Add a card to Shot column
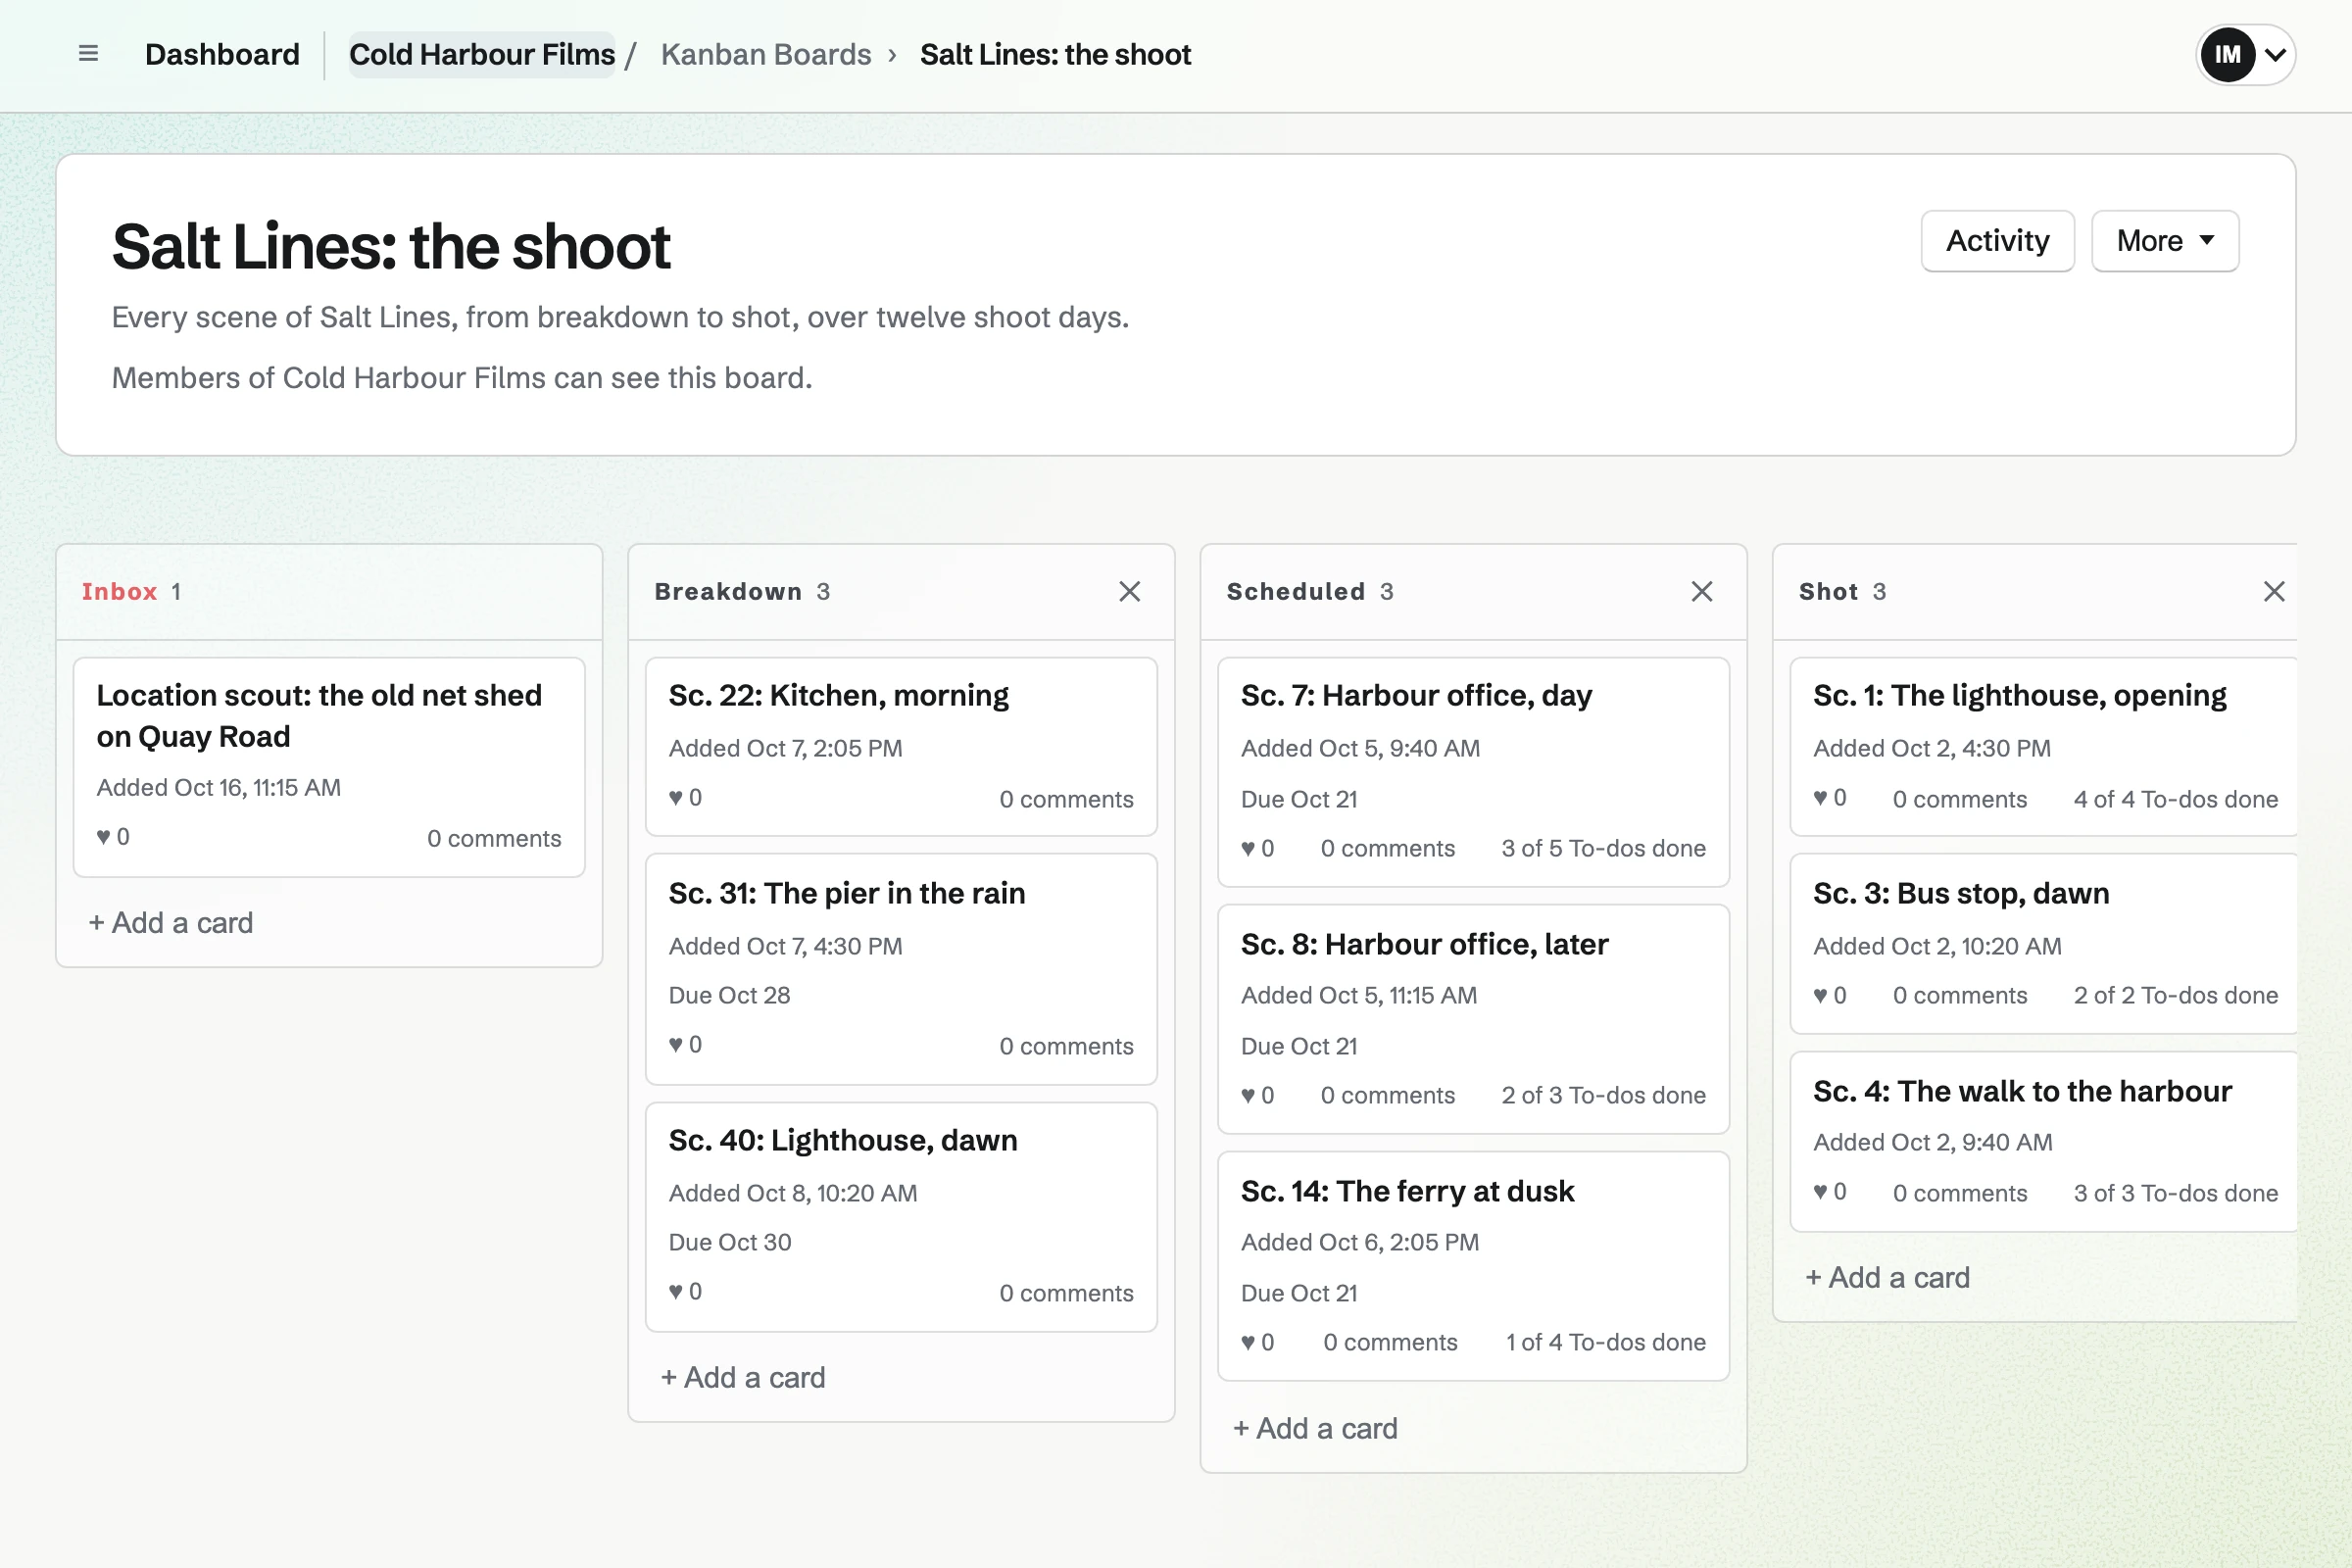 point(1887,1277)
